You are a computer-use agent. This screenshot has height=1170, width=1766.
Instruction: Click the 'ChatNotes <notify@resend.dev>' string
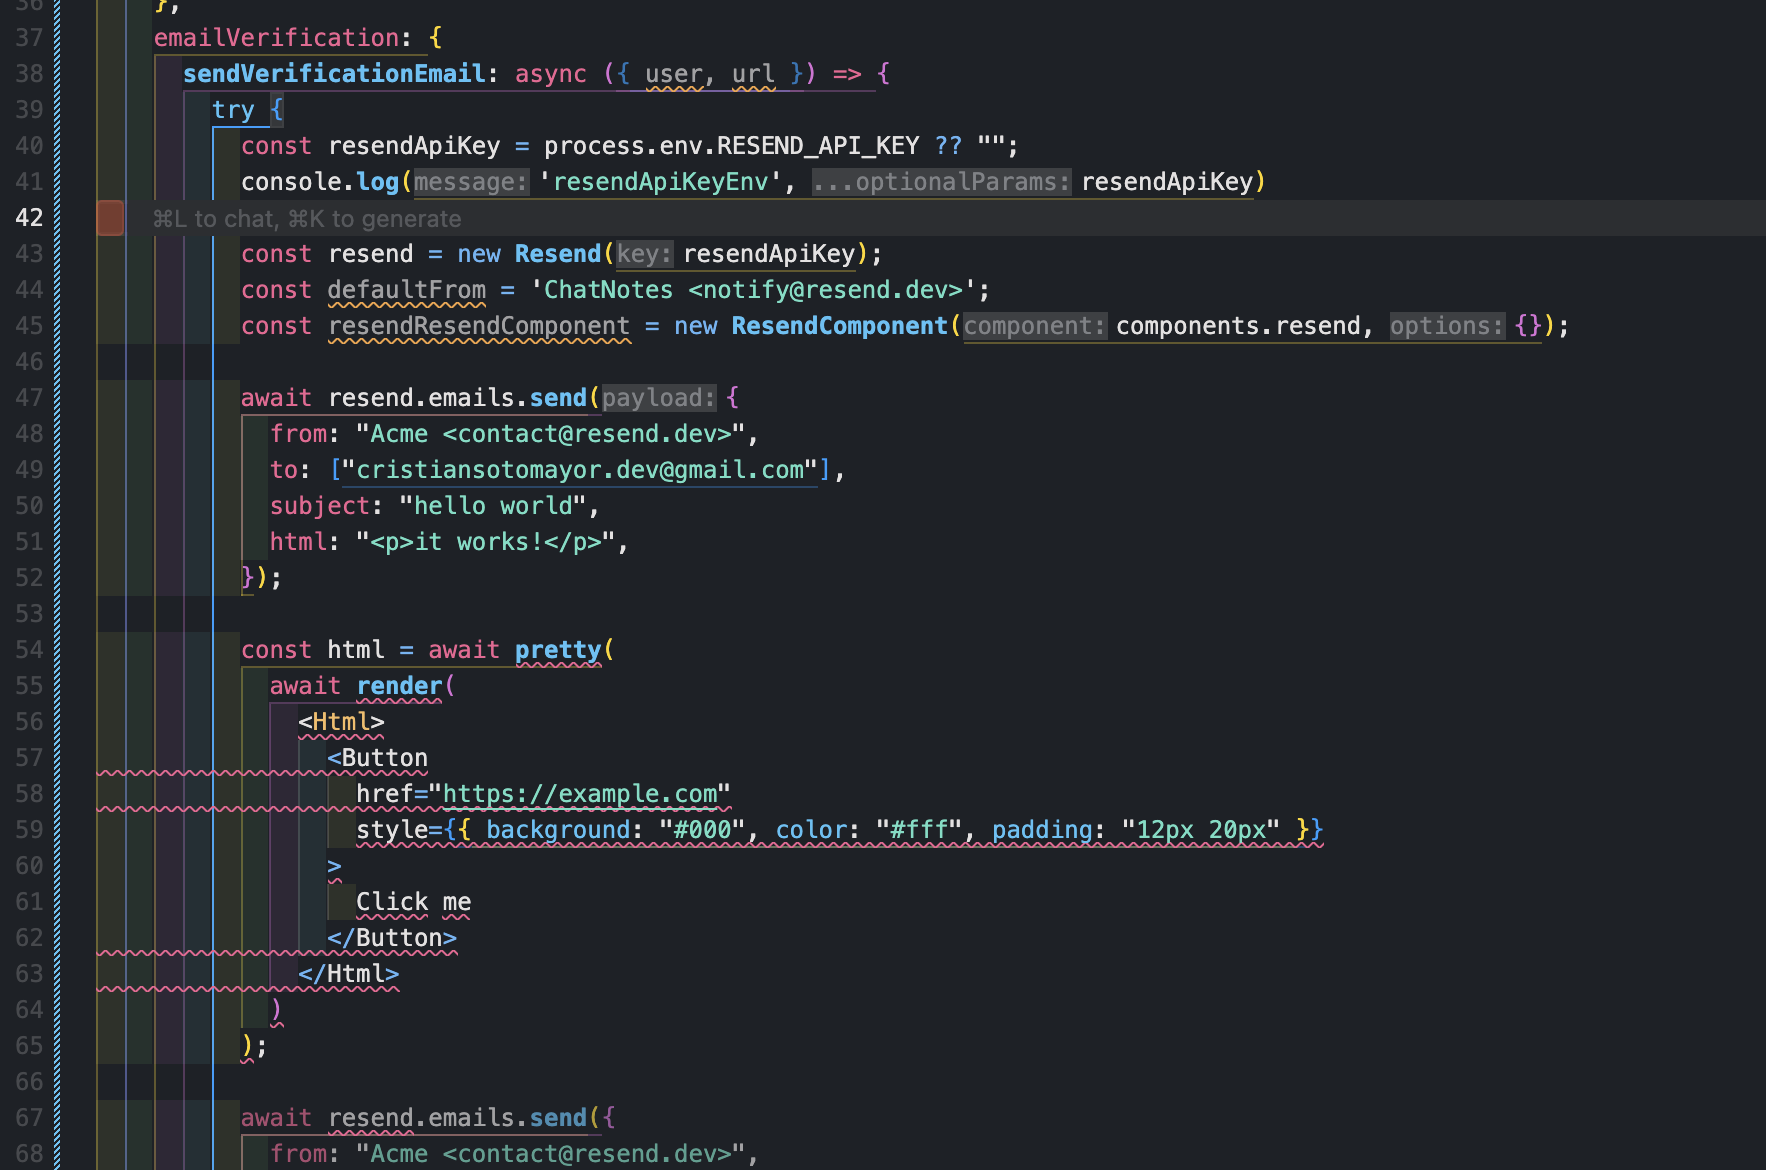(x=752, y=290)
